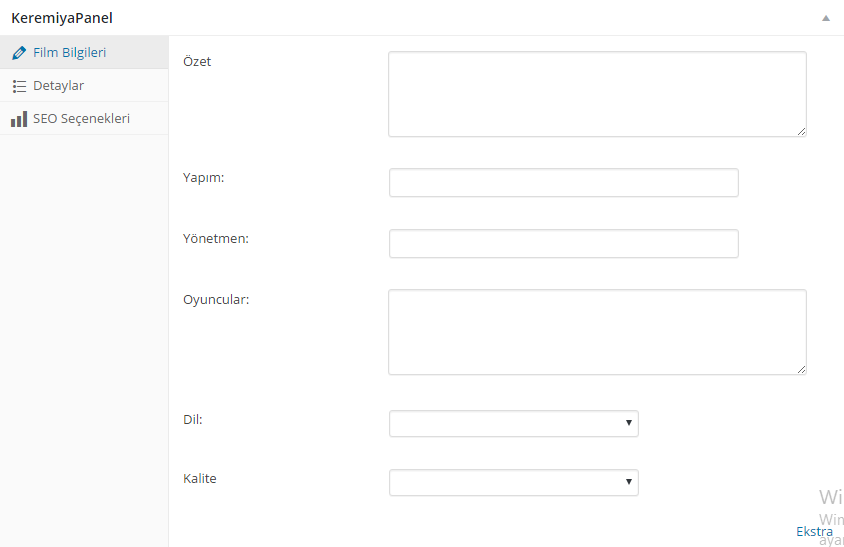The height and width of the screenshot is (547, 844).
Task: Click the Oyuncular field label
Action: (216, 299)
